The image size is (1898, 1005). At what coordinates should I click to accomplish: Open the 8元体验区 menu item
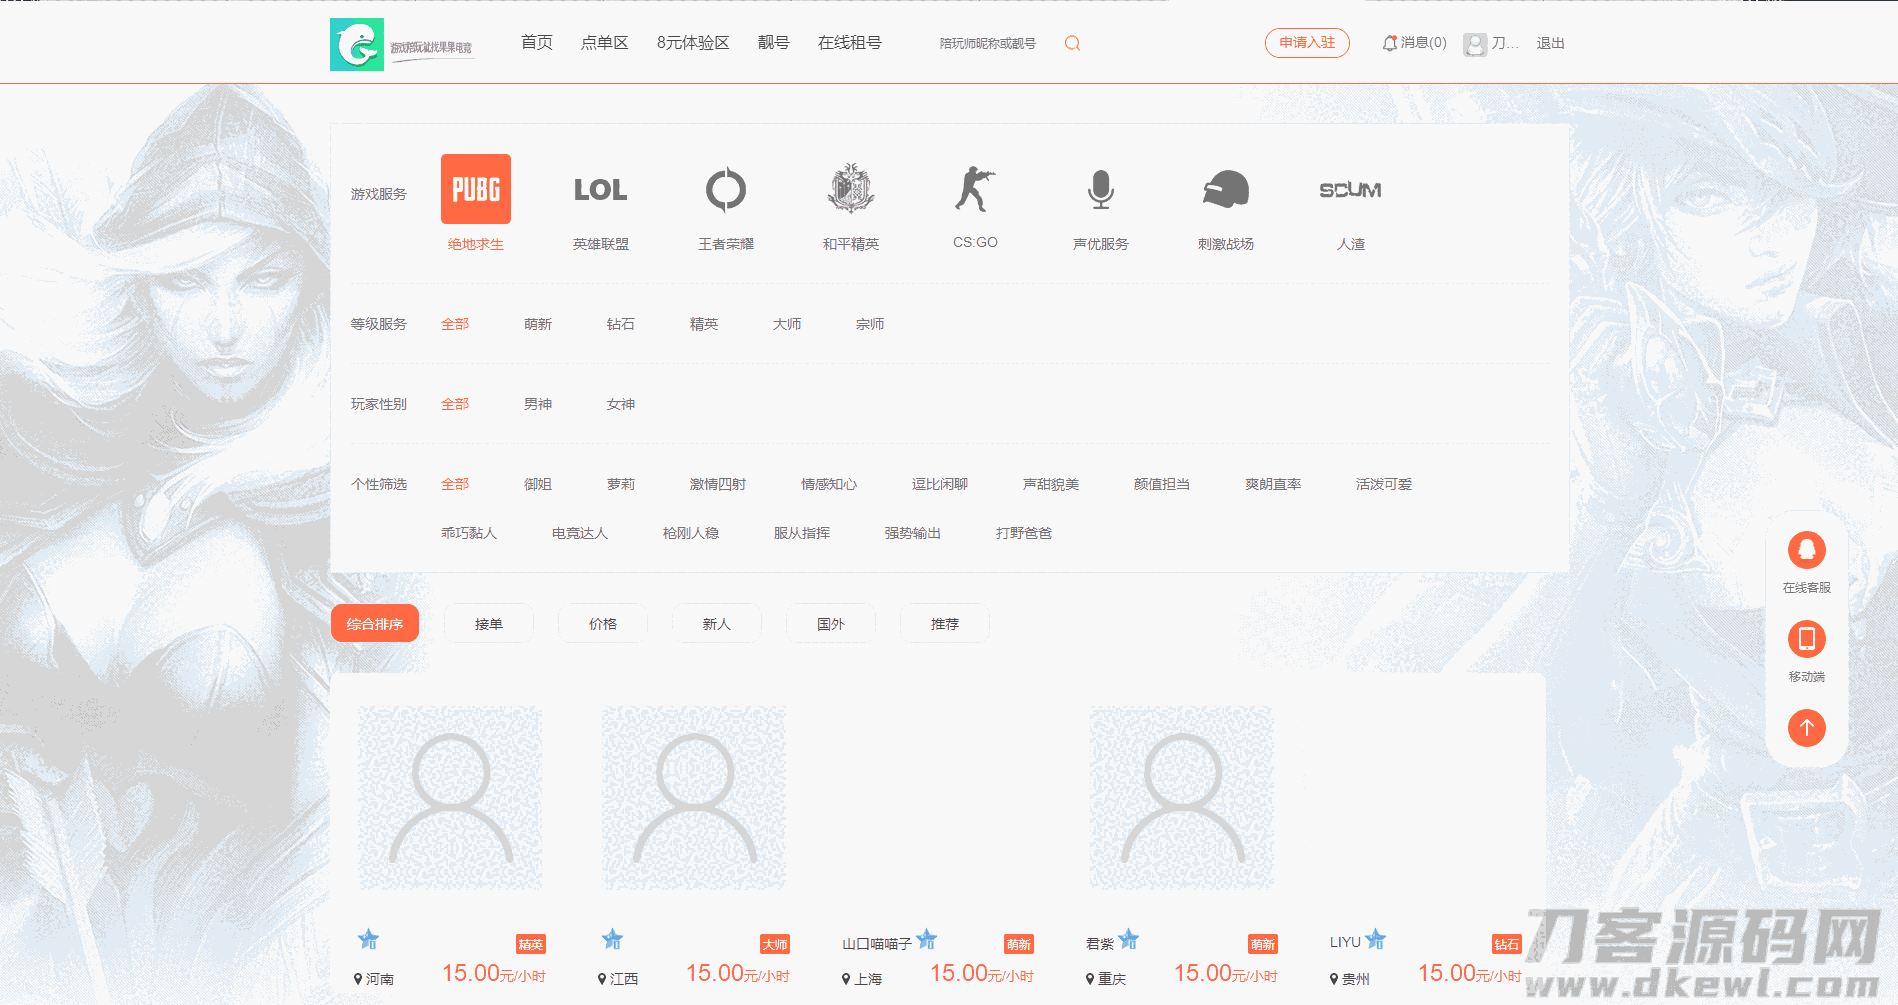[693, 43]
